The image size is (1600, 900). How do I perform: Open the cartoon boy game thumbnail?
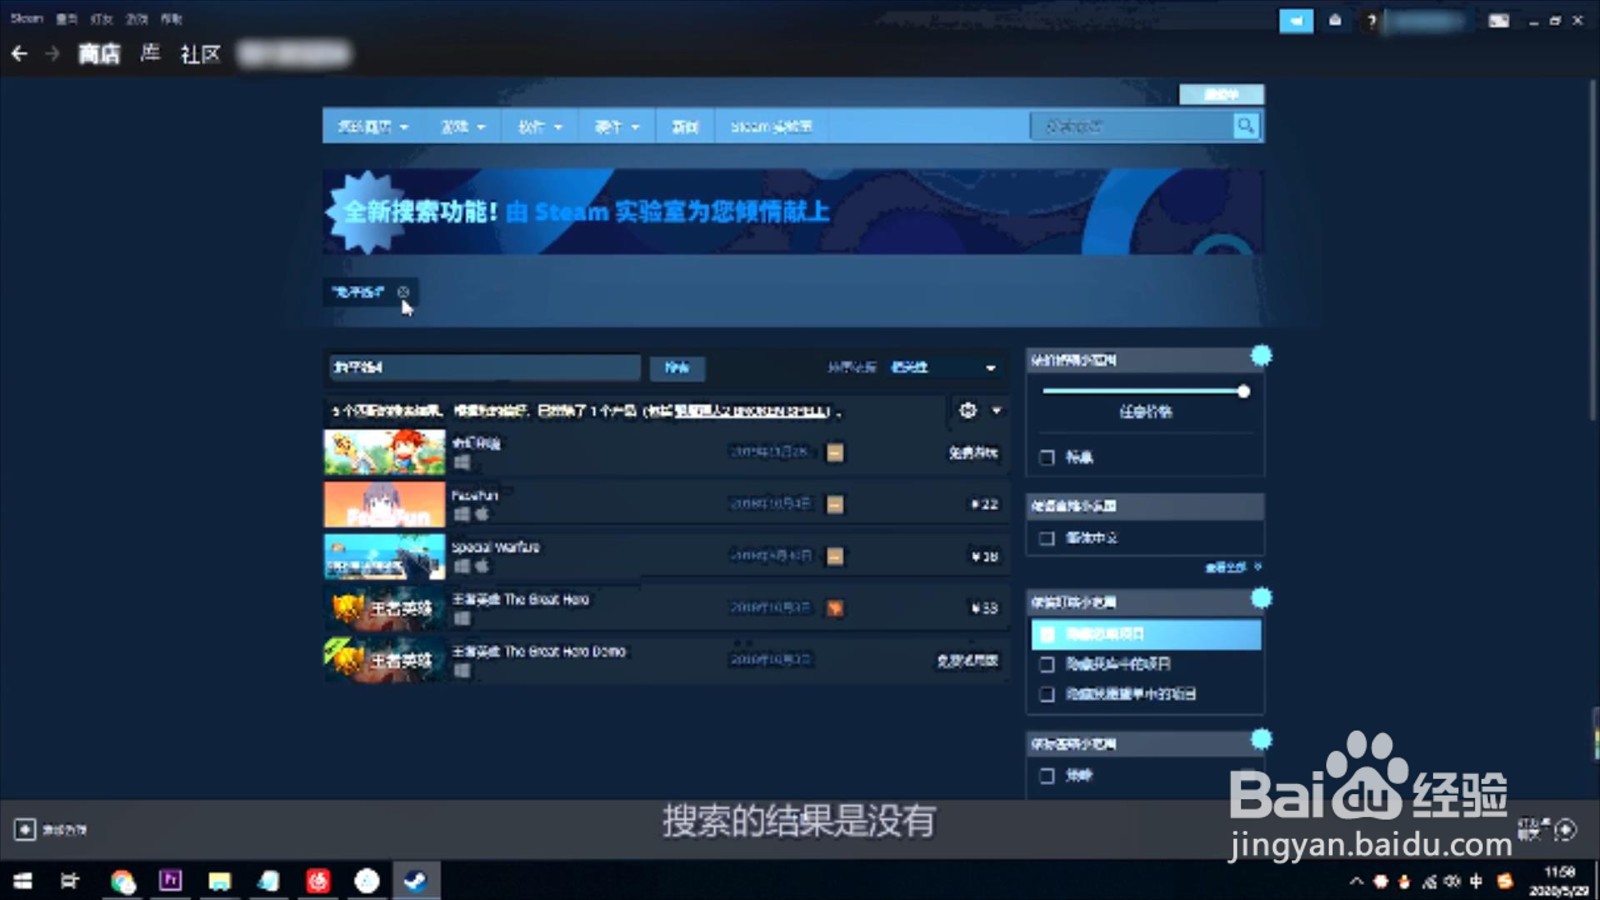384,452
